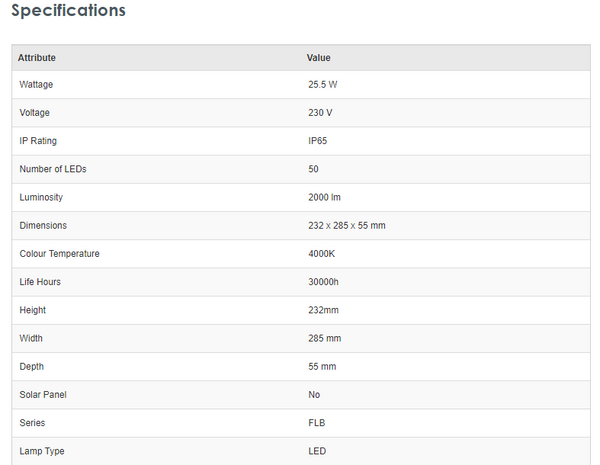Select the FLB series value
This screenshot has height=465, width=600.
(x=317, y=423)
